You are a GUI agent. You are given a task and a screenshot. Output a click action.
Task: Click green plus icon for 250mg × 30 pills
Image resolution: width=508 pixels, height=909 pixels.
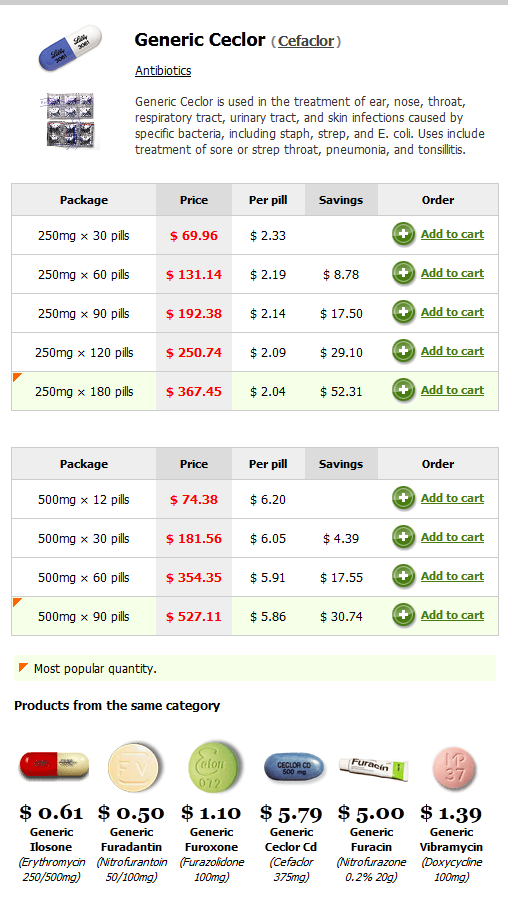[403, 234]
